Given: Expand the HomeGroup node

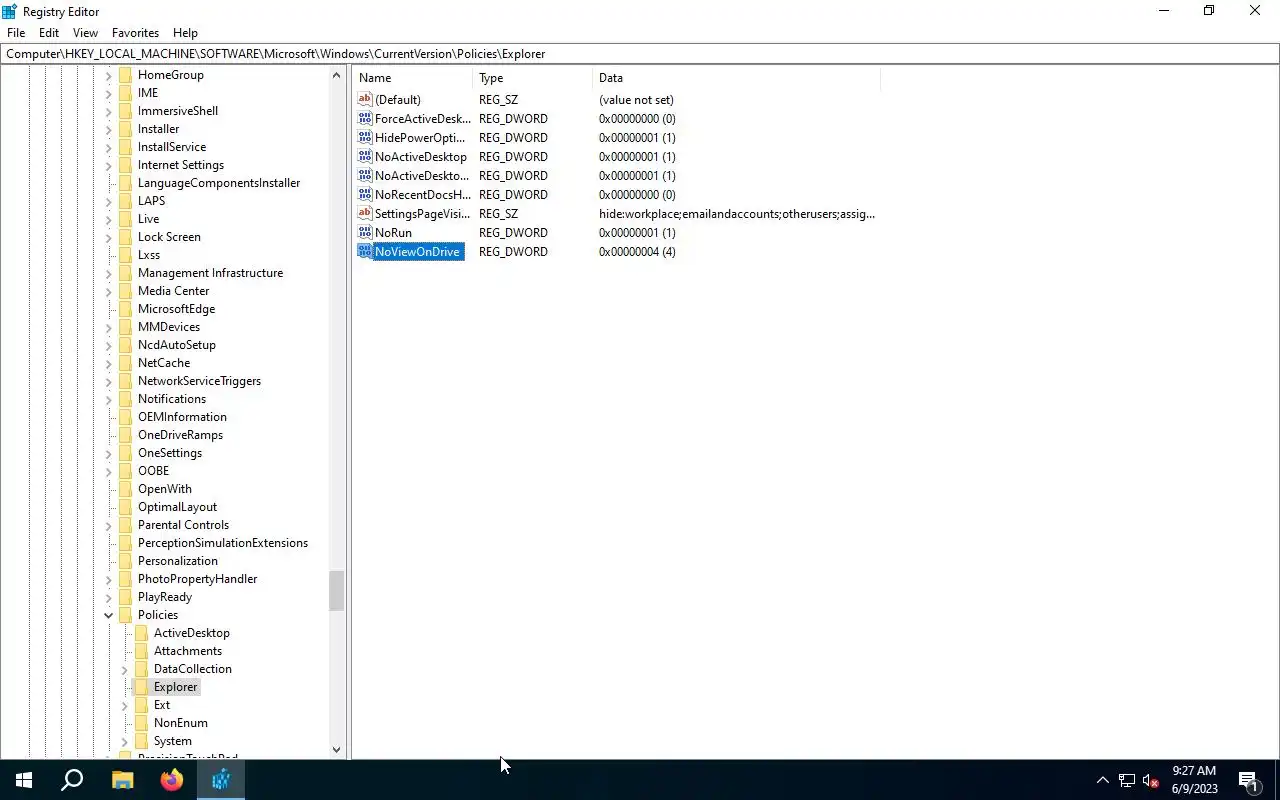Looking at the screenshot, I should (109, 75).
